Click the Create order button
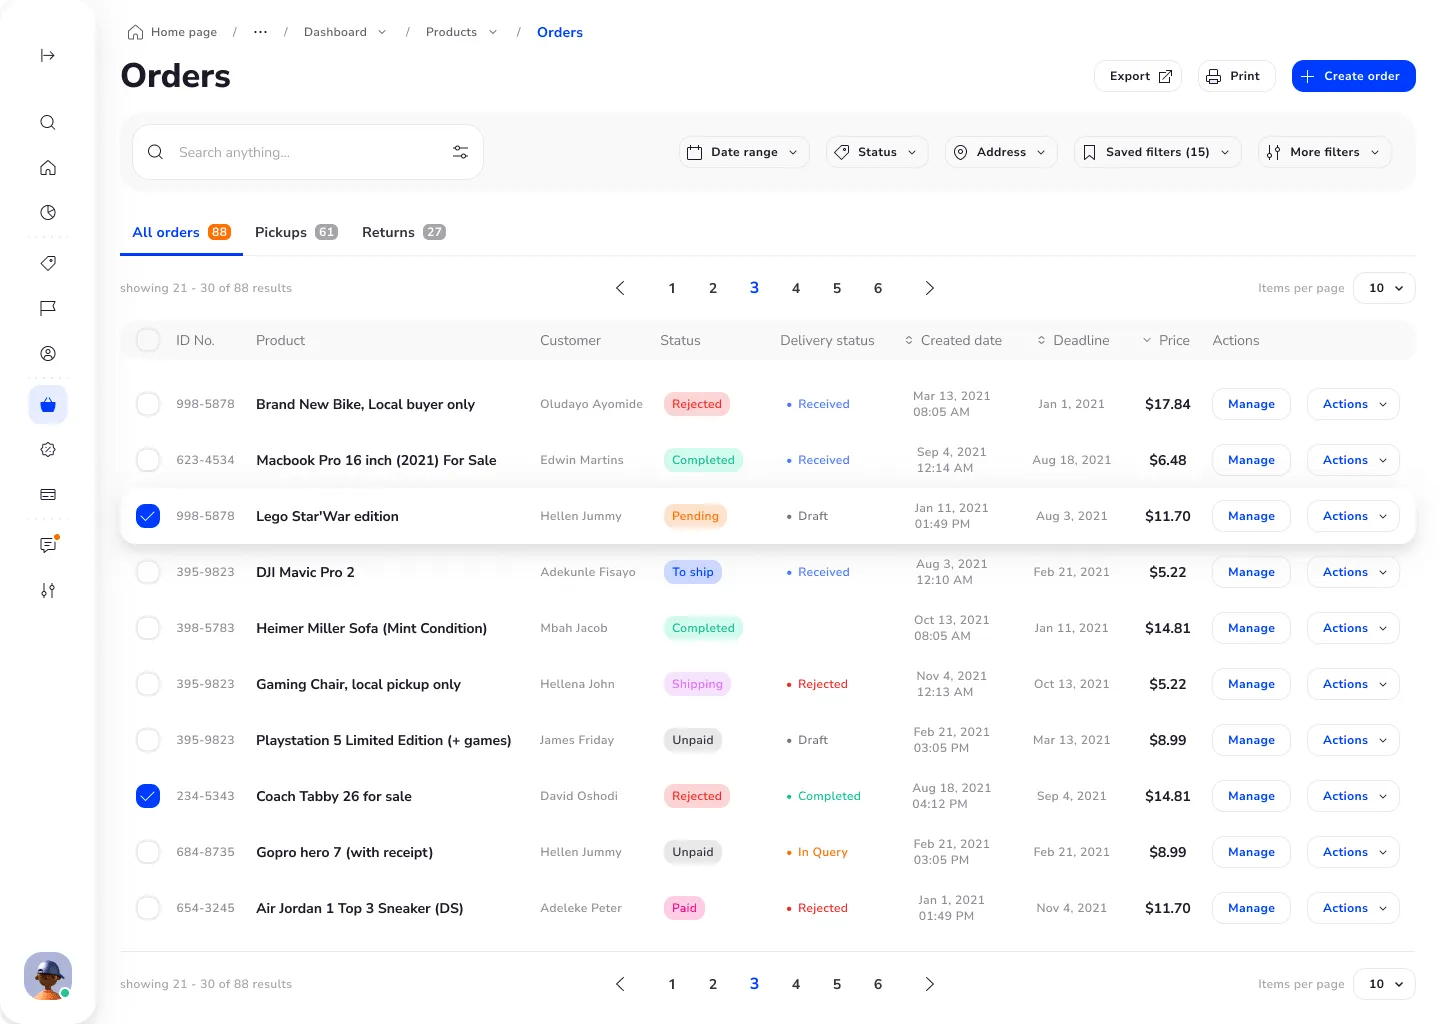 coord(1353,76)
